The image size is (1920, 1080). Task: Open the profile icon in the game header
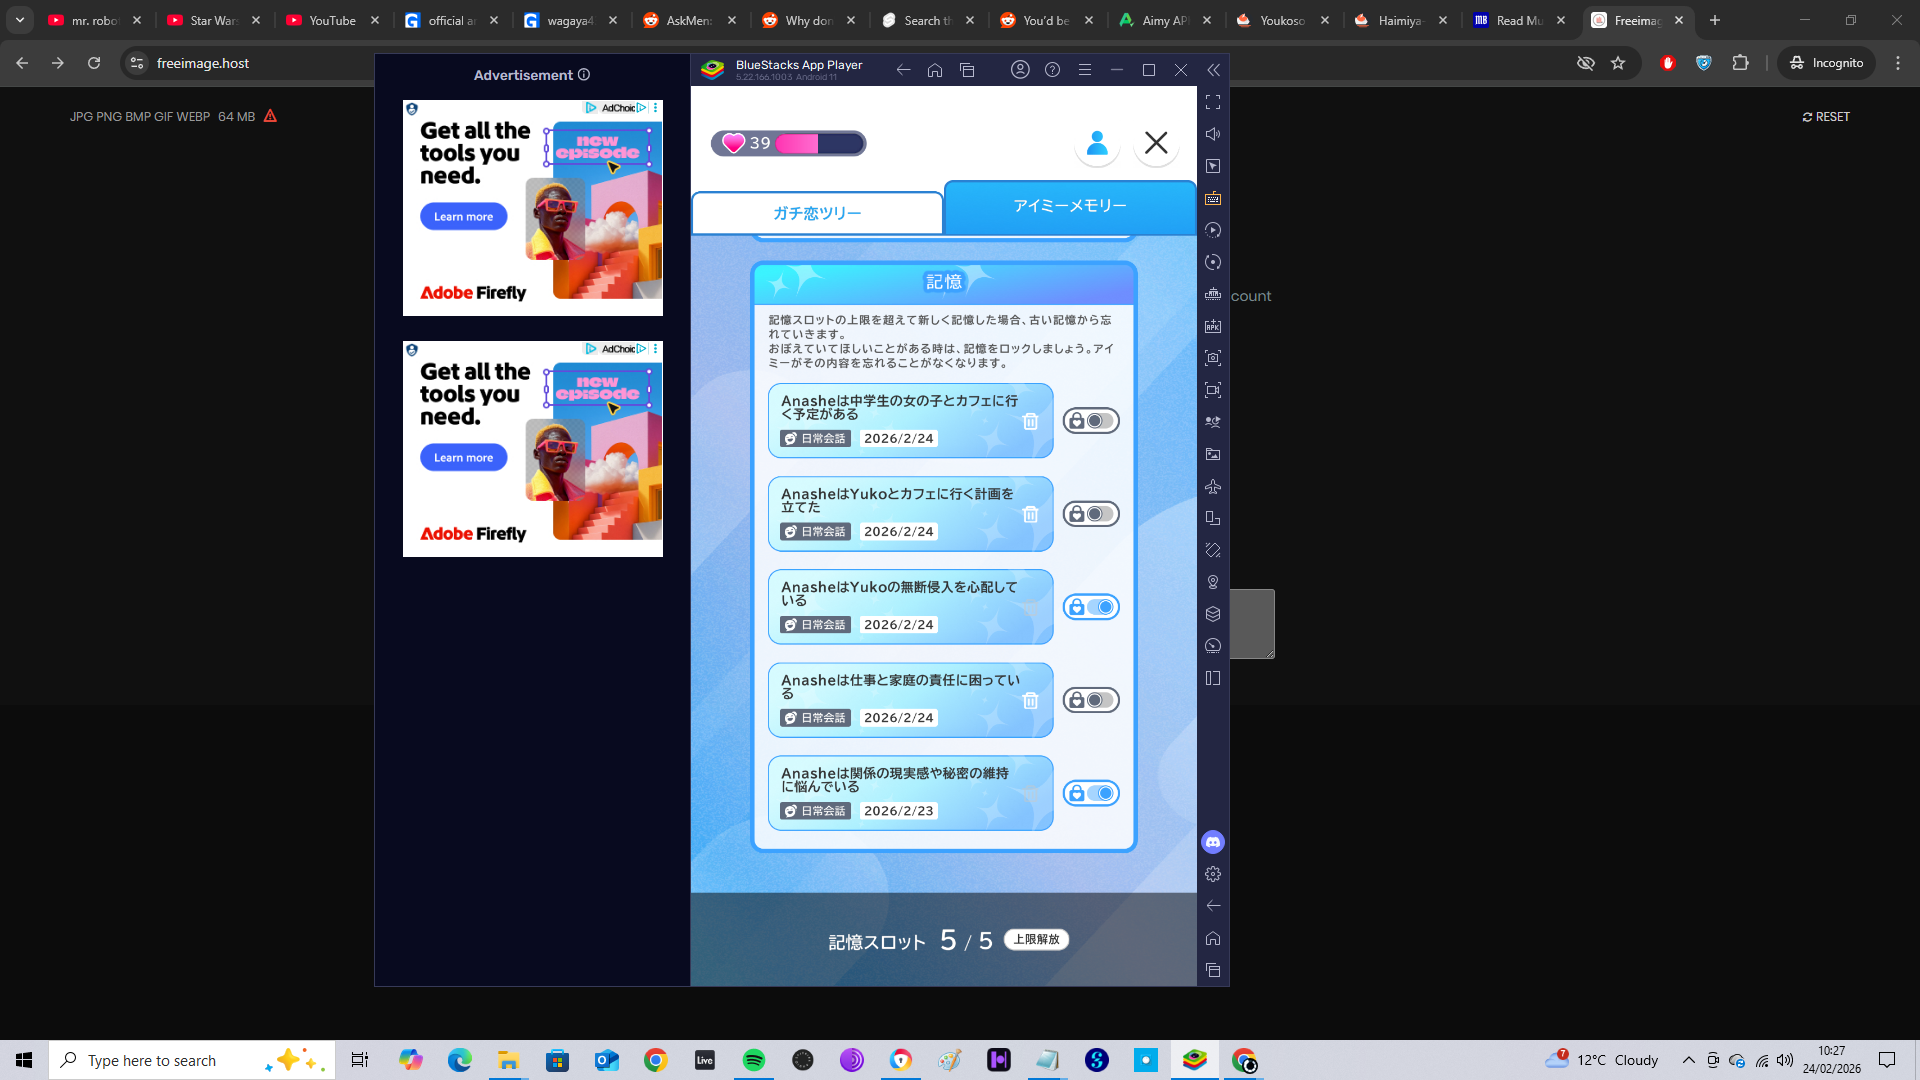pos(1097,143)
